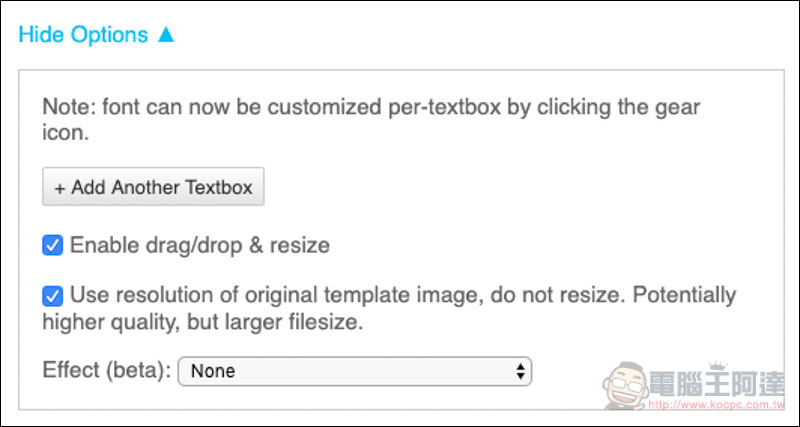Click the cartoon face watermark logo
The width and height of the screenshot is (800, 427).
point(626,386)
